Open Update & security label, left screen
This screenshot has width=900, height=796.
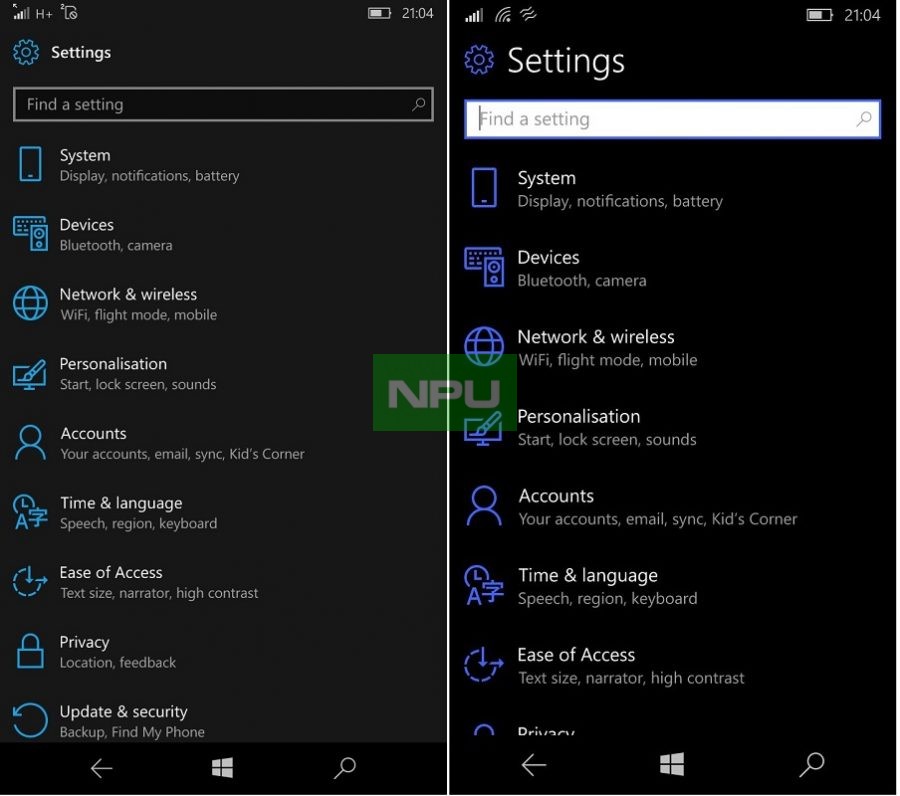[x=123, y=712]
